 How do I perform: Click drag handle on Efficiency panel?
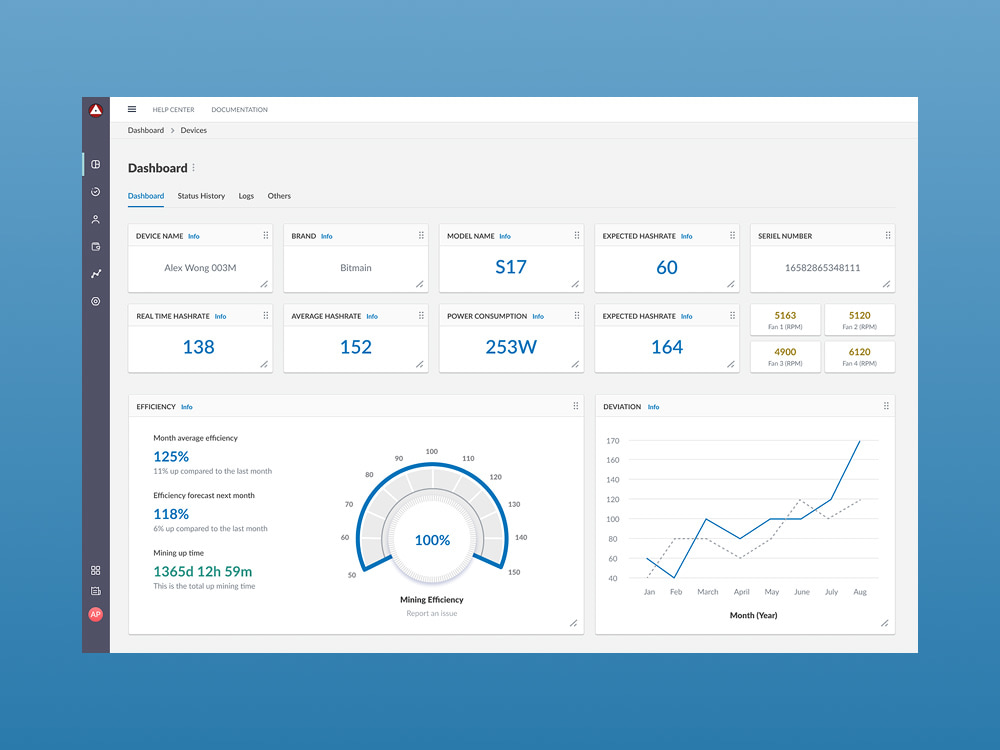coord(575,406)
